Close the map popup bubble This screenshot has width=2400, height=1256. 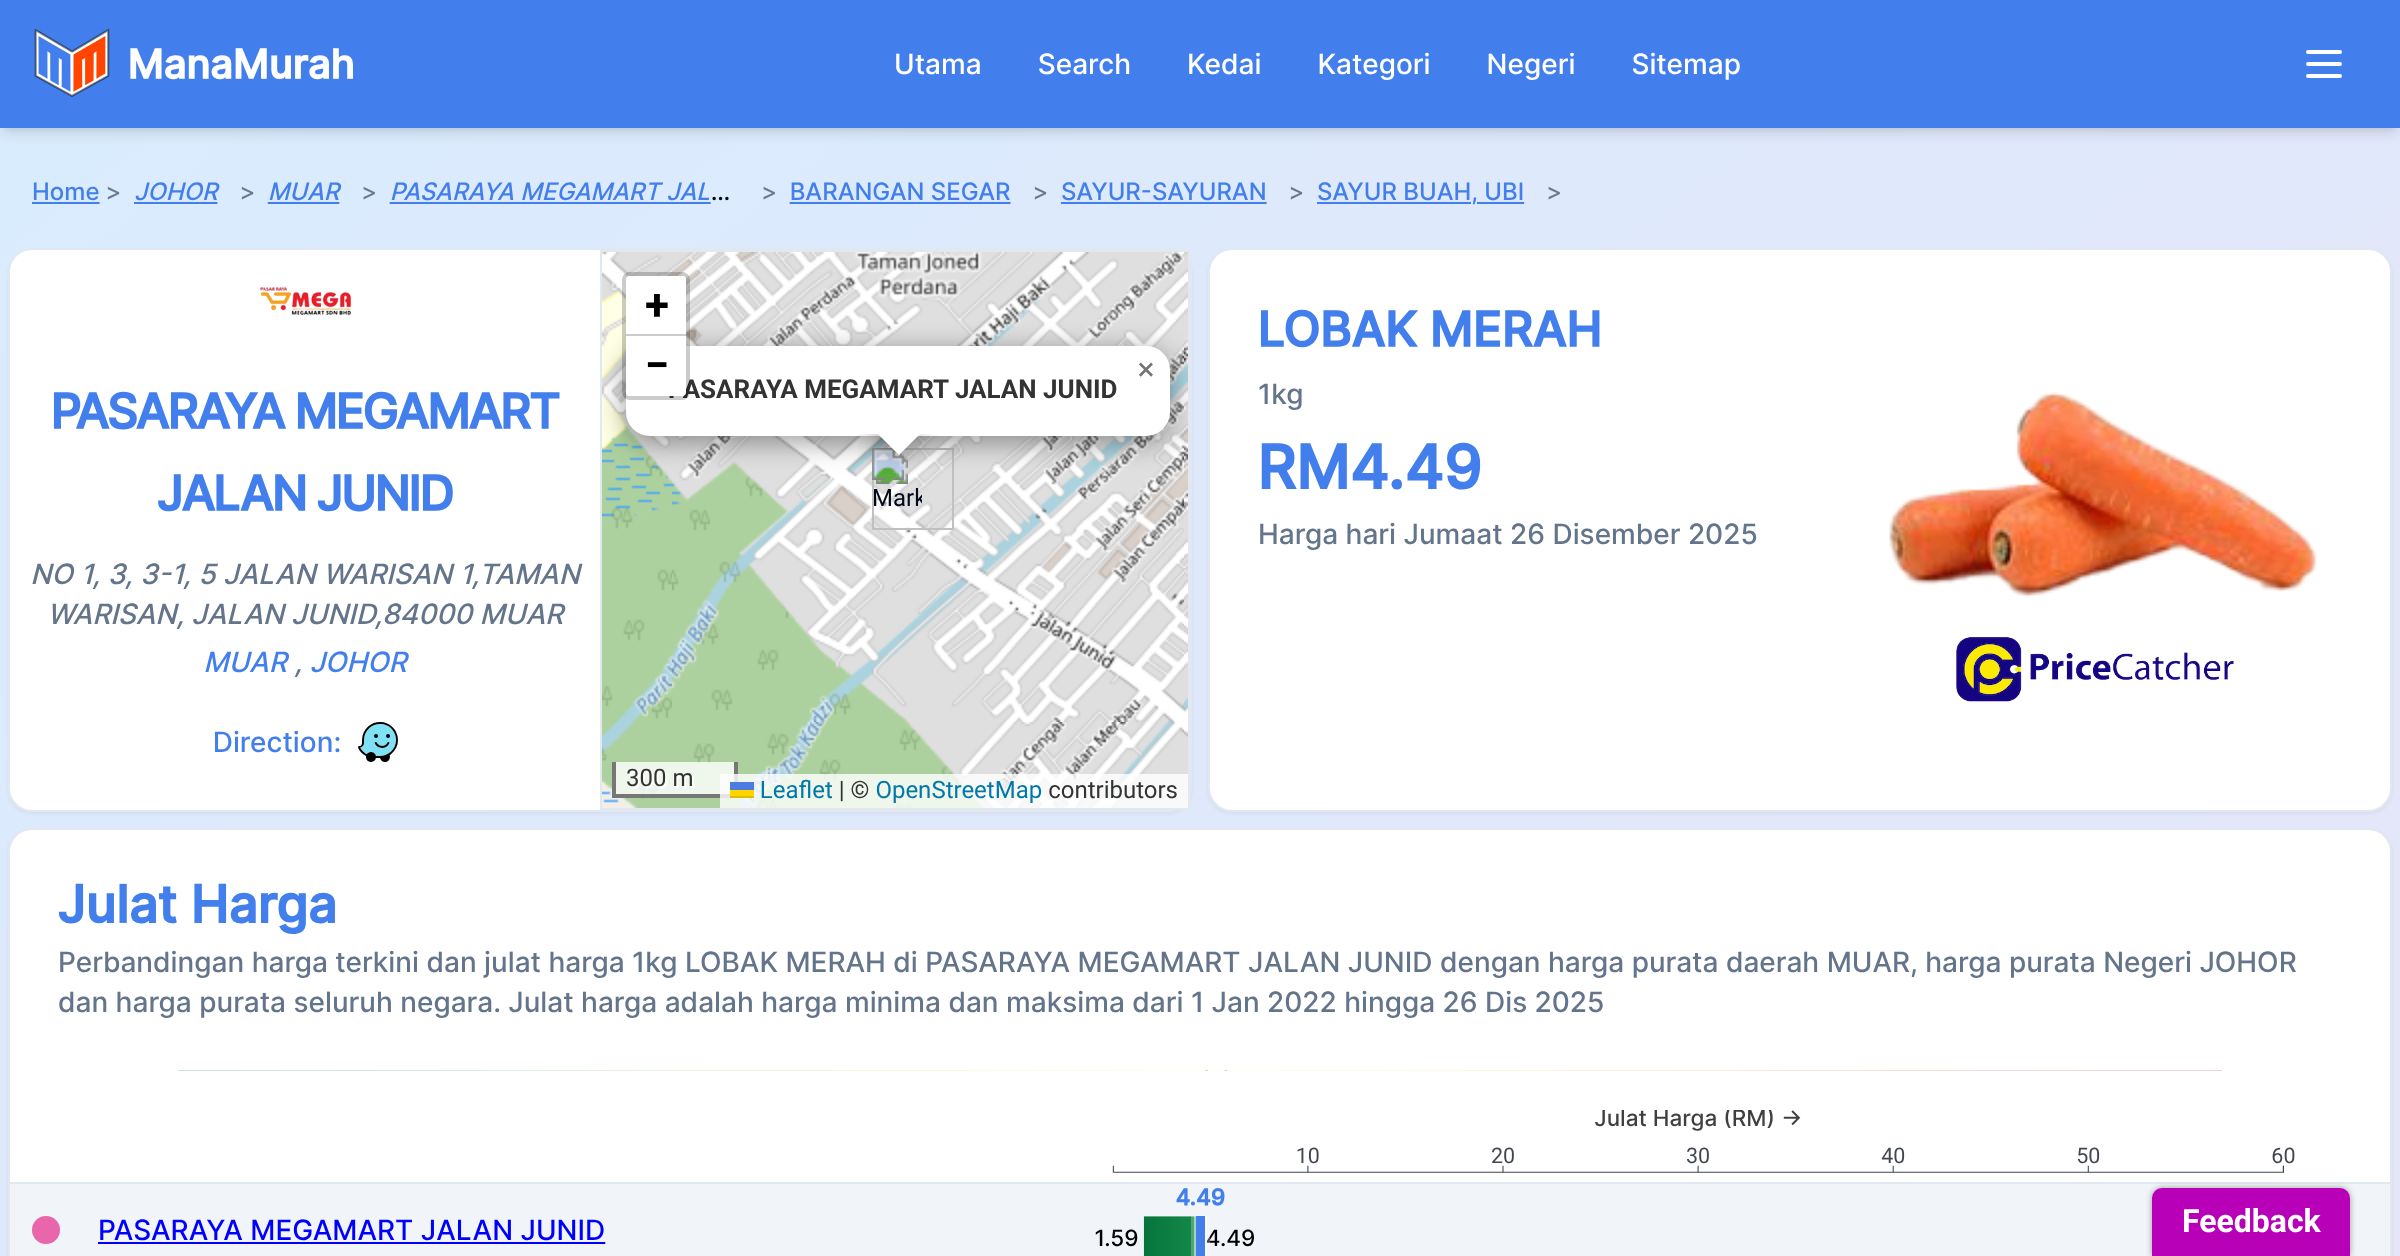click(x=1145, y=370)
